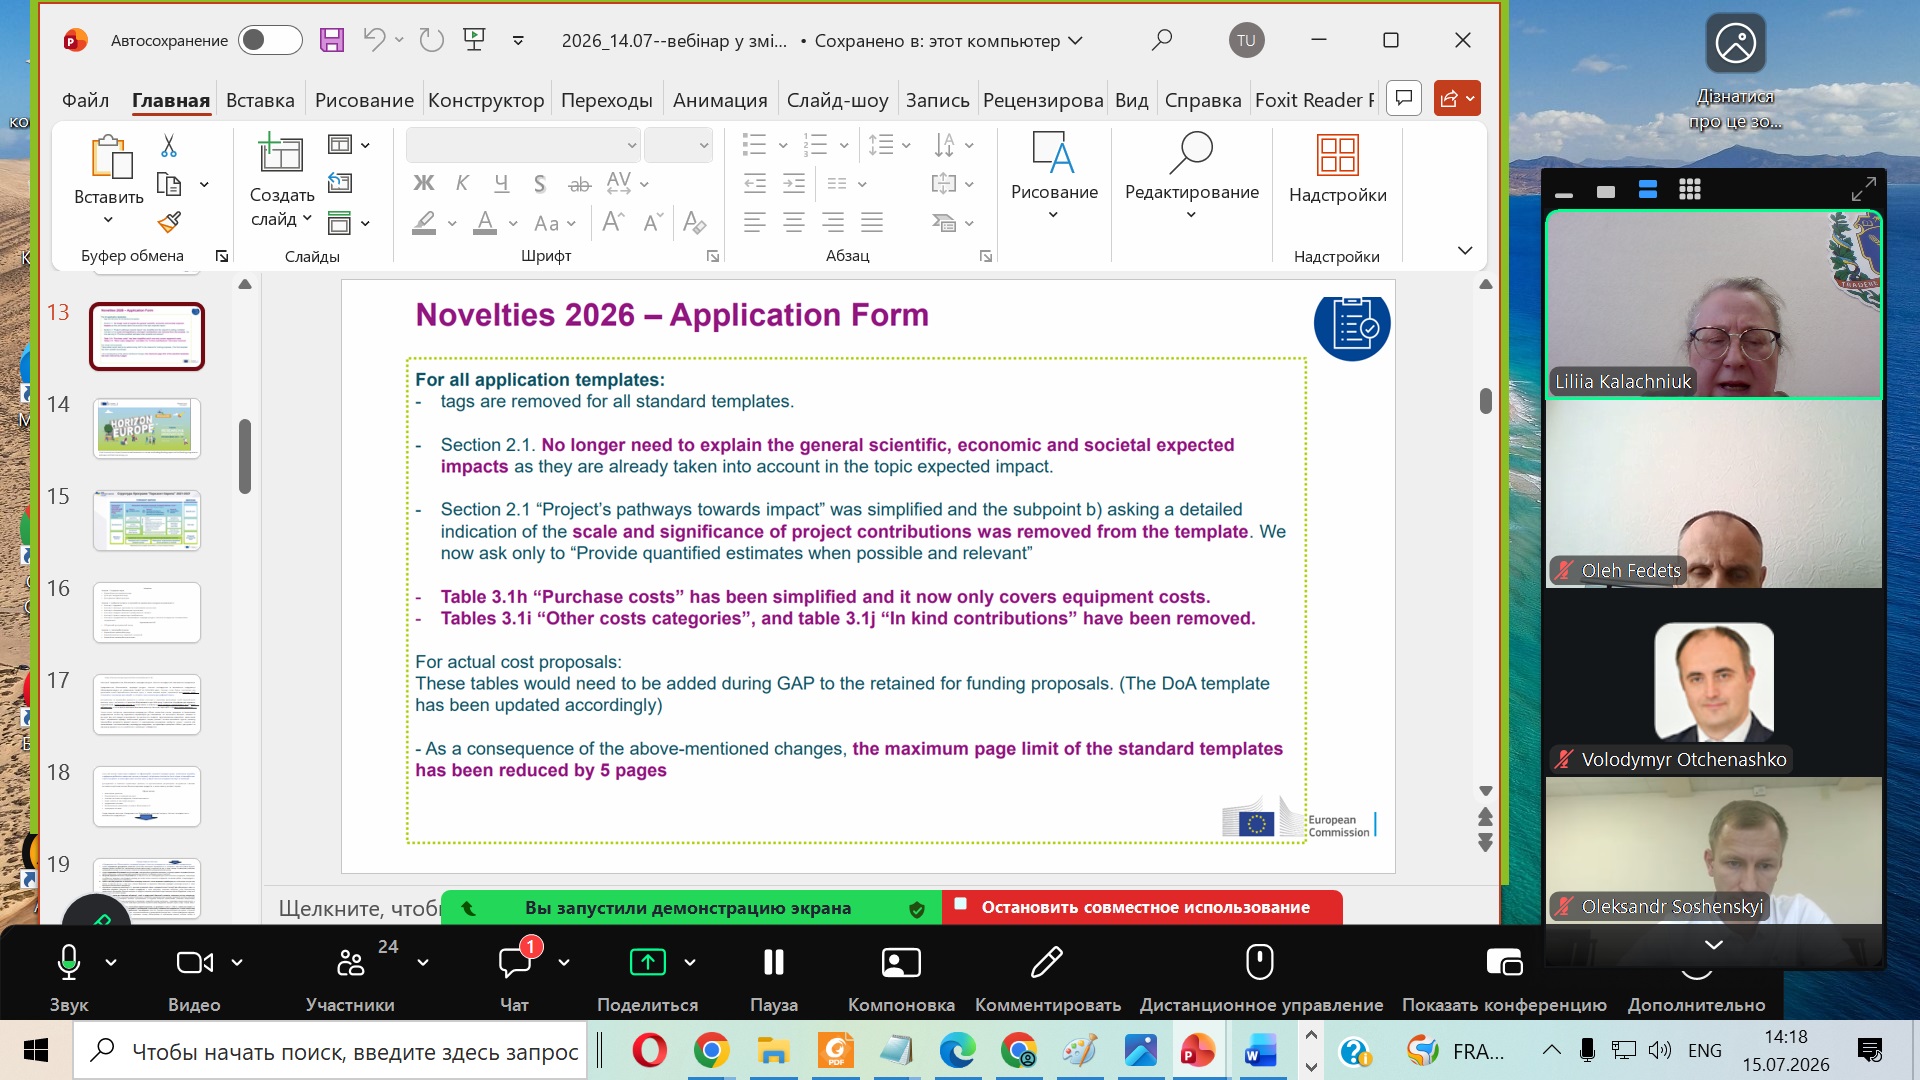This screenshot has height=1080, width=1920.
Task: Click the Save icon in title bar
Action: coord(332,40)
